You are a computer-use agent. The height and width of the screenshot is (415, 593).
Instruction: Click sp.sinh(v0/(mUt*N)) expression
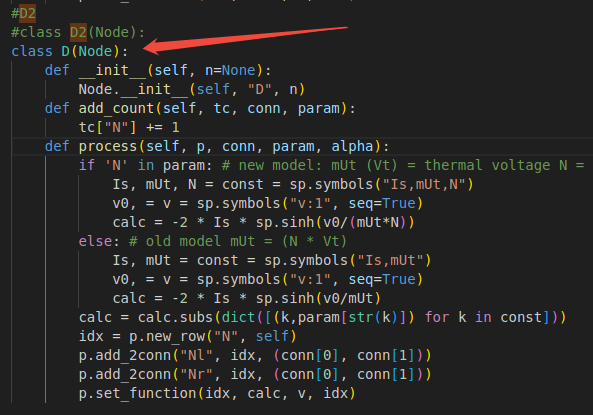coord(335,222)
